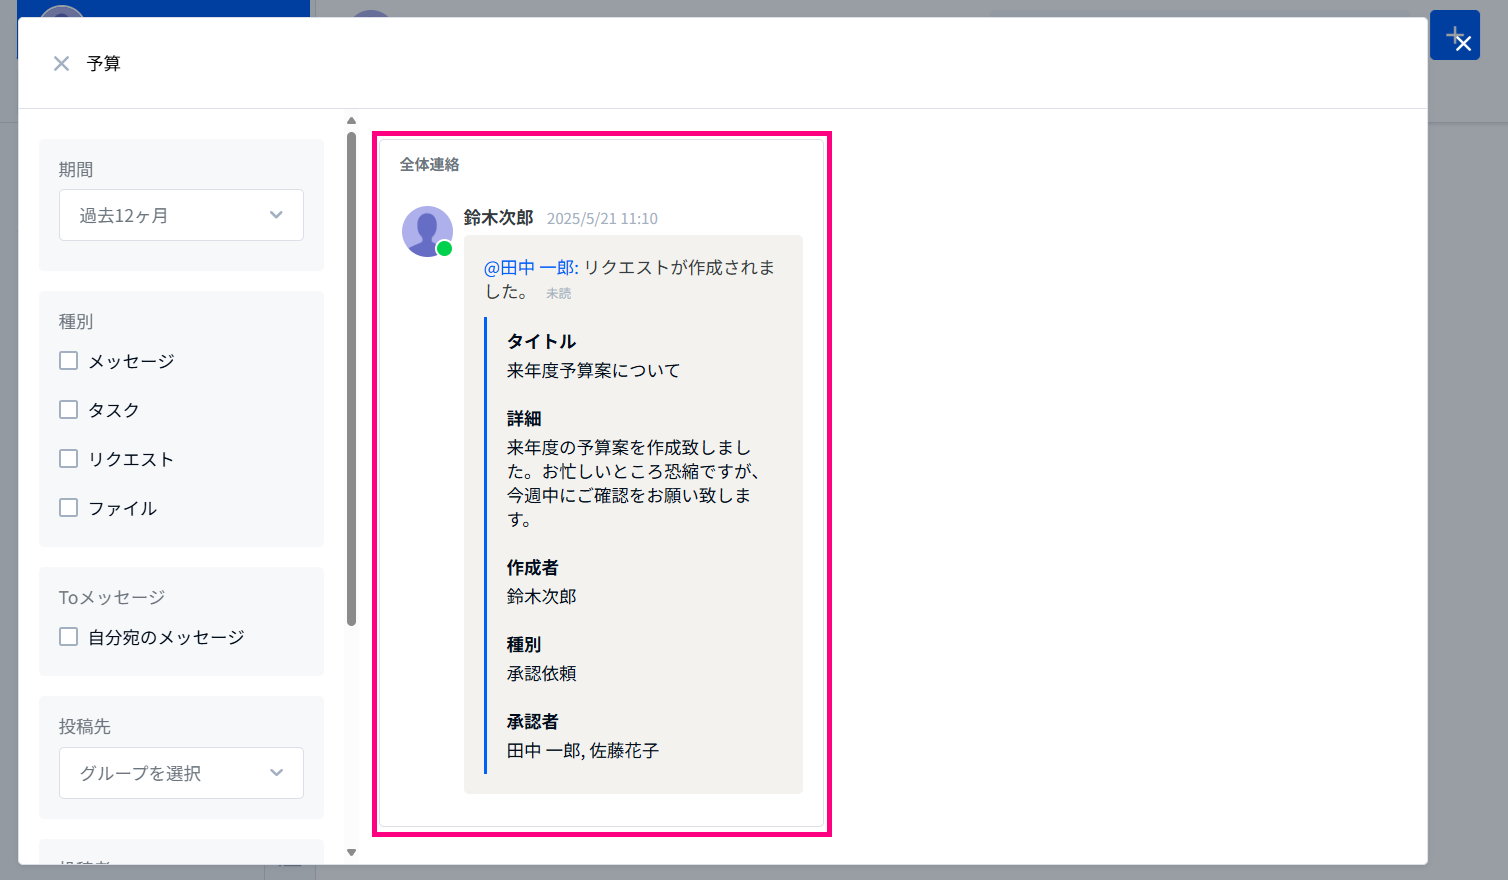Click the 未読 status label
Image resolution: width=1508 pixels, height=880 pixels.
(559, 294)
